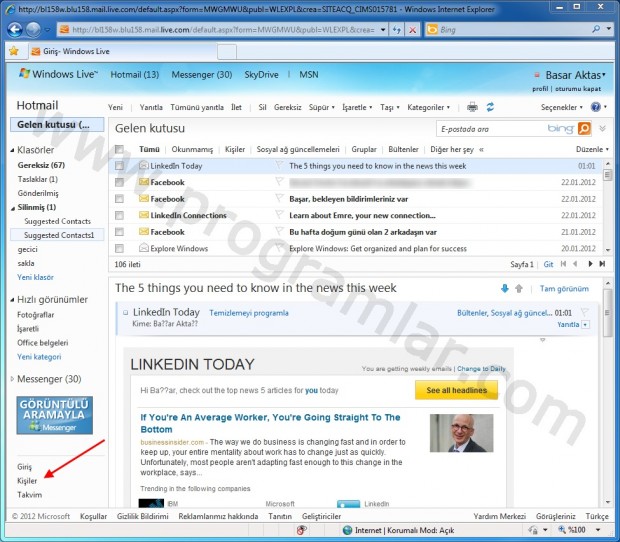Click the Windows Live logo
Viewport: 620px width, 542px height.
[58, 74]
